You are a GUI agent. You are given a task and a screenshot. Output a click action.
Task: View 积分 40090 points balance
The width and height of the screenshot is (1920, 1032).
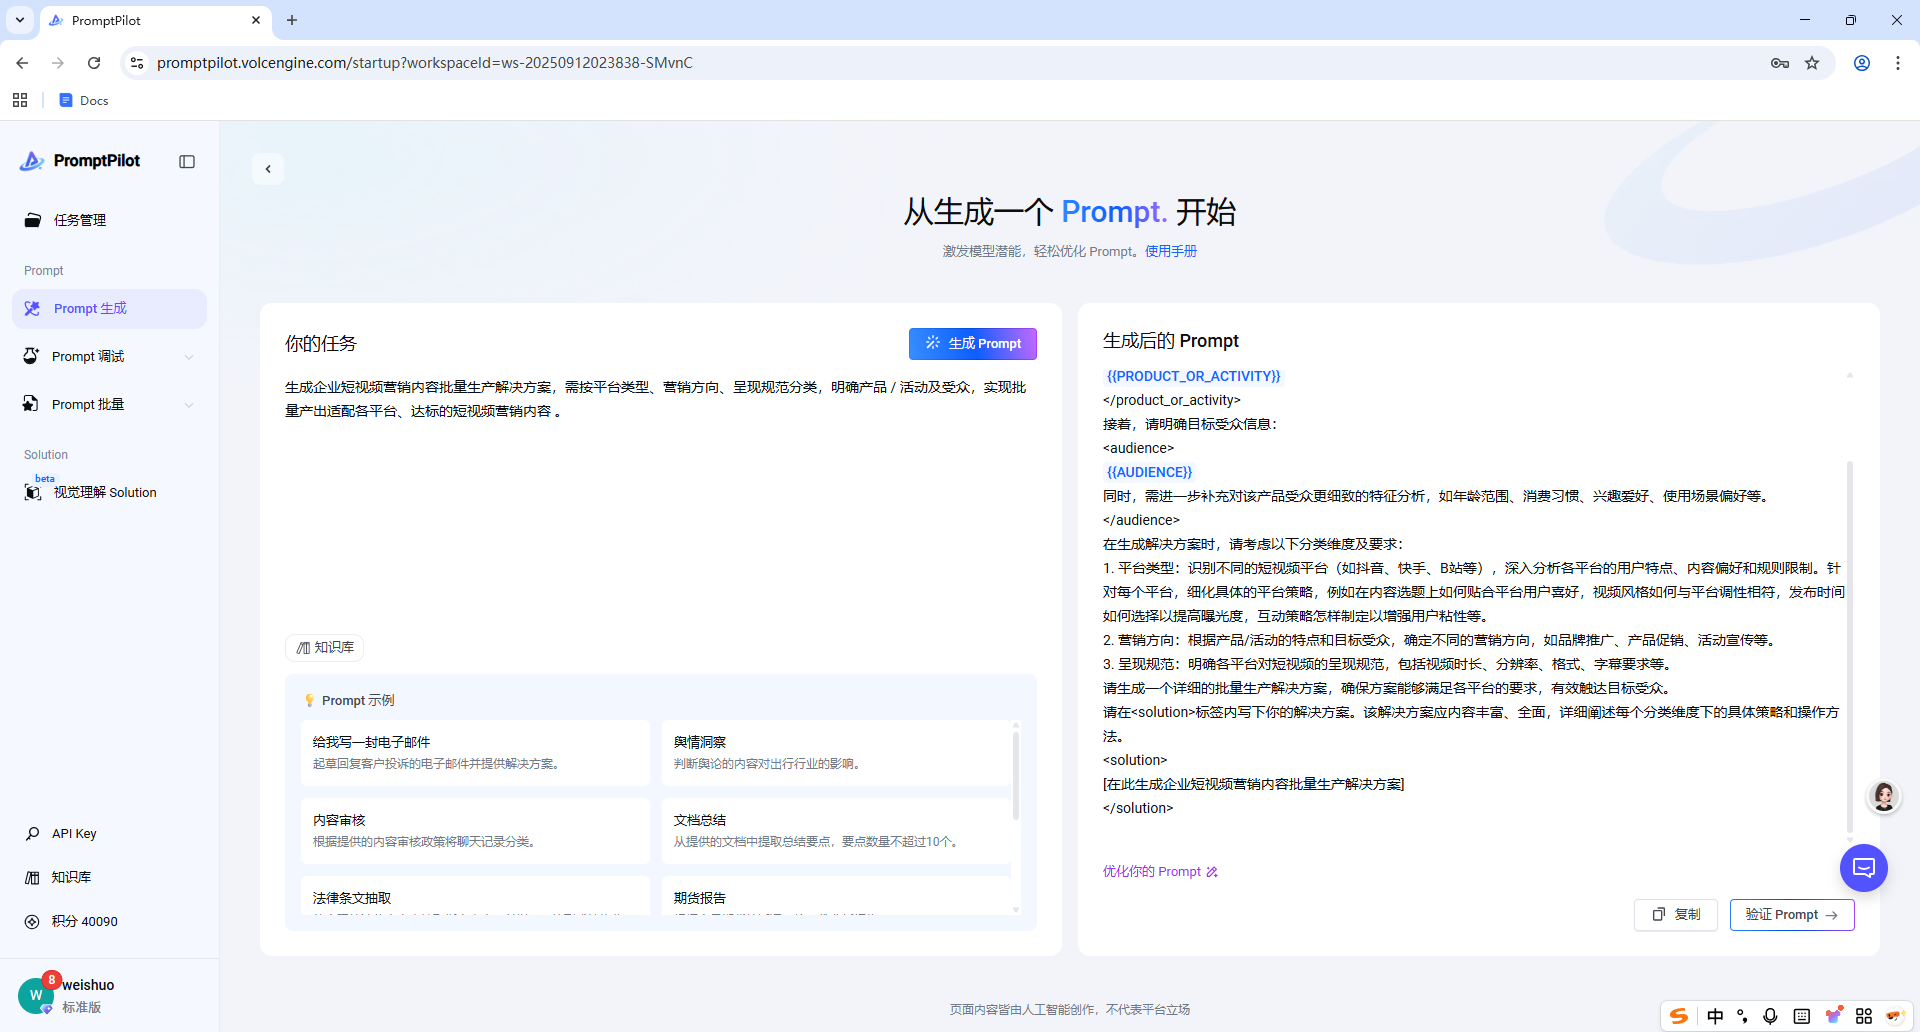(84, 922)
